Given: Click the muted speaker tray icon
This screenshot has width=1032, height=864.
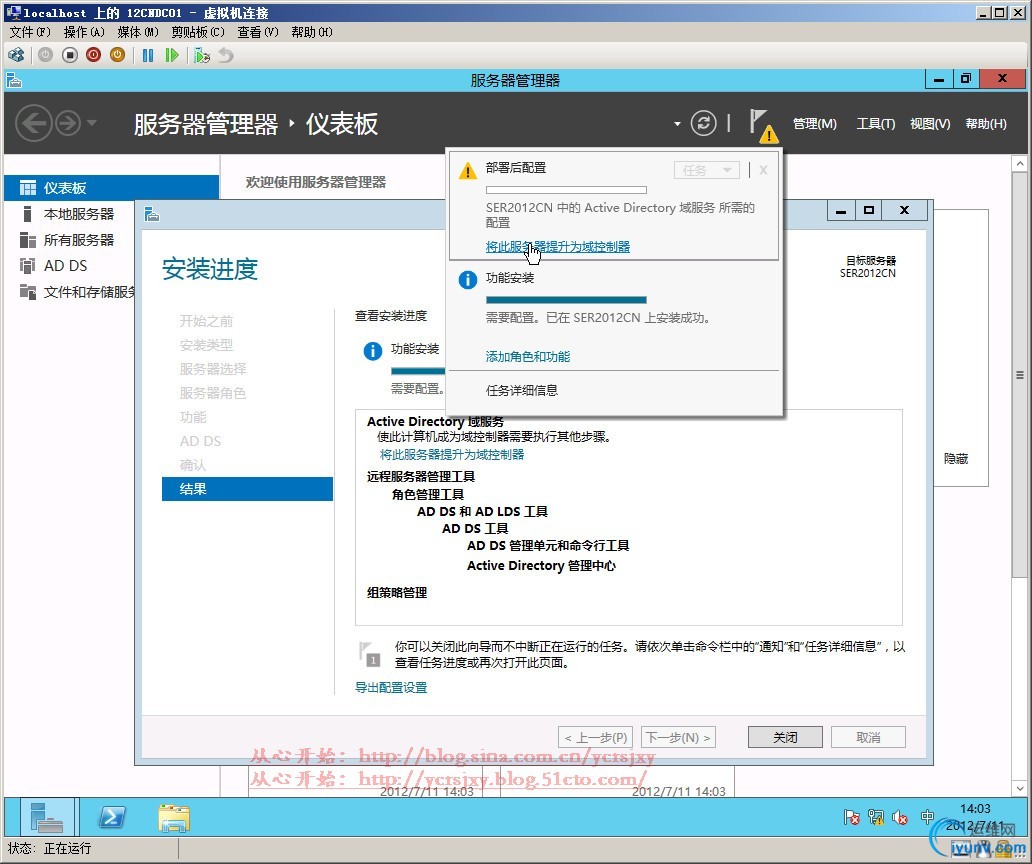Looking at the screenshot, I should (900, 817).
